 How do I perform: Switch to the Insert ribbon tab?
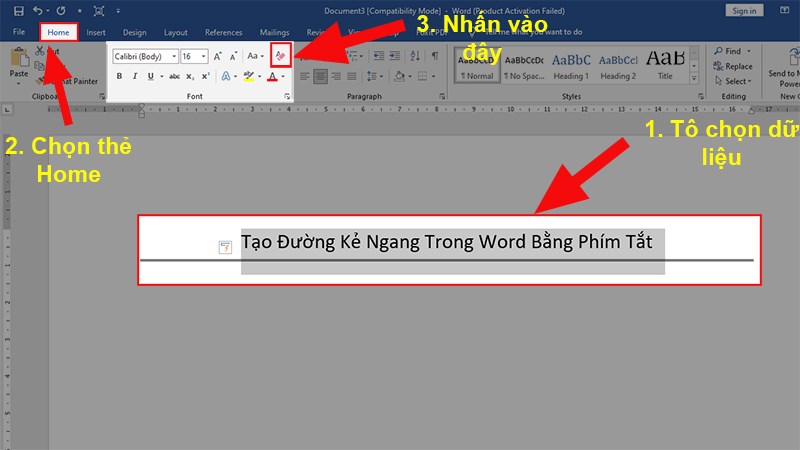pos(96,33)
